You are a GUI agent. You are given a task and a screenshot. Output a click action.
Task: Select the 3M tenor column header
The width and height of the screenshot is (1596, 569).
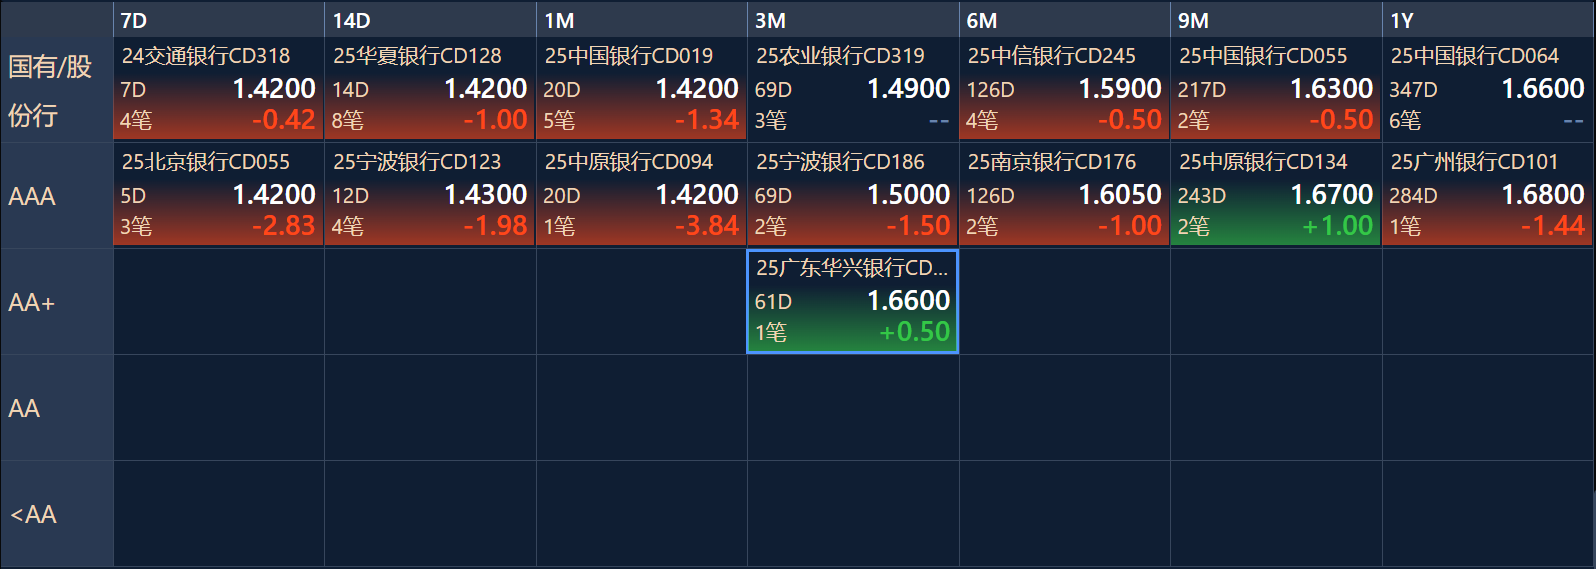pyautogui.click(x=853, y=20)
